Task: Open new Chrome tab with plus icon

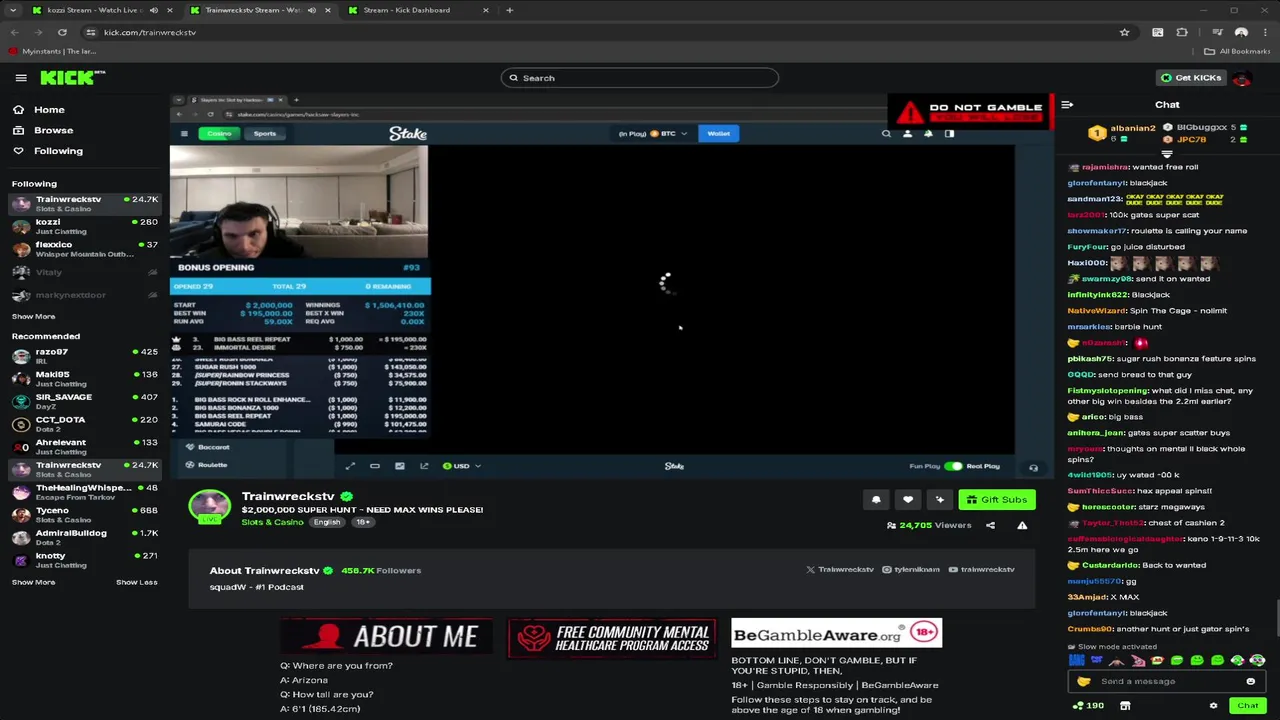Action: [509, 10]
